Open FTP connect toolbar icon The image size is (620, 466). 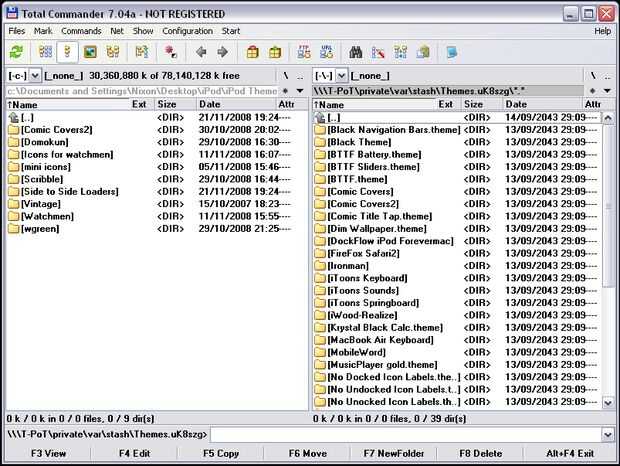[304, 52]
